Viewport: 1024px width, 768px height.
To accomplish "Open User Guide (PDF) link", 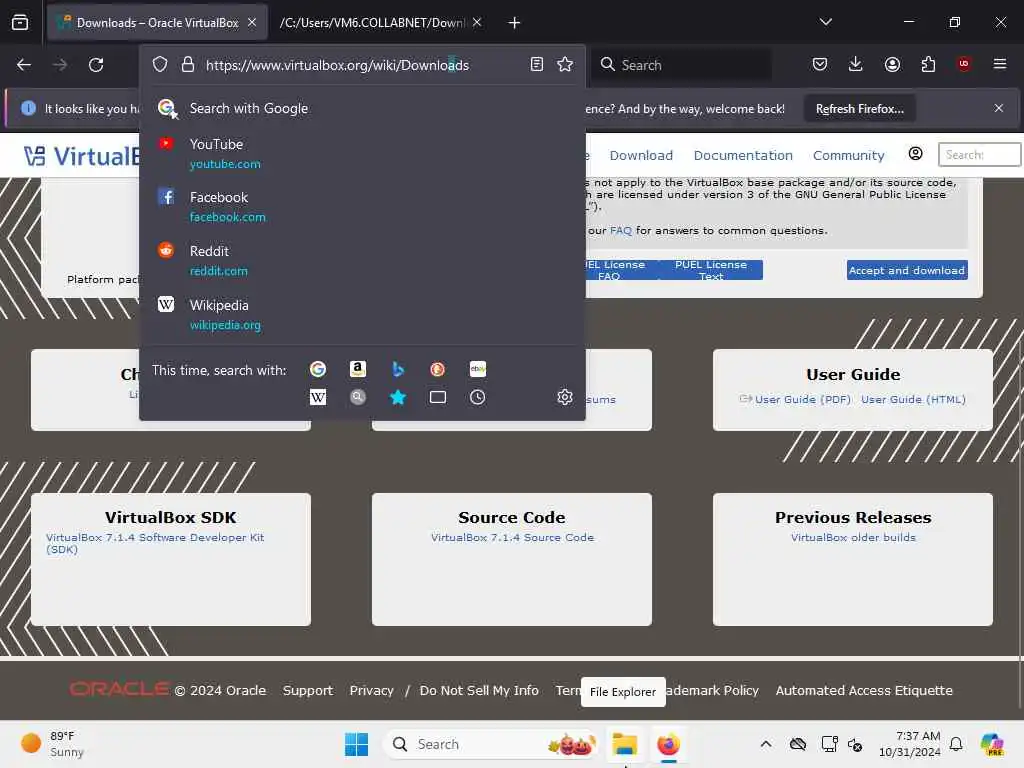I will pos(803,399).
